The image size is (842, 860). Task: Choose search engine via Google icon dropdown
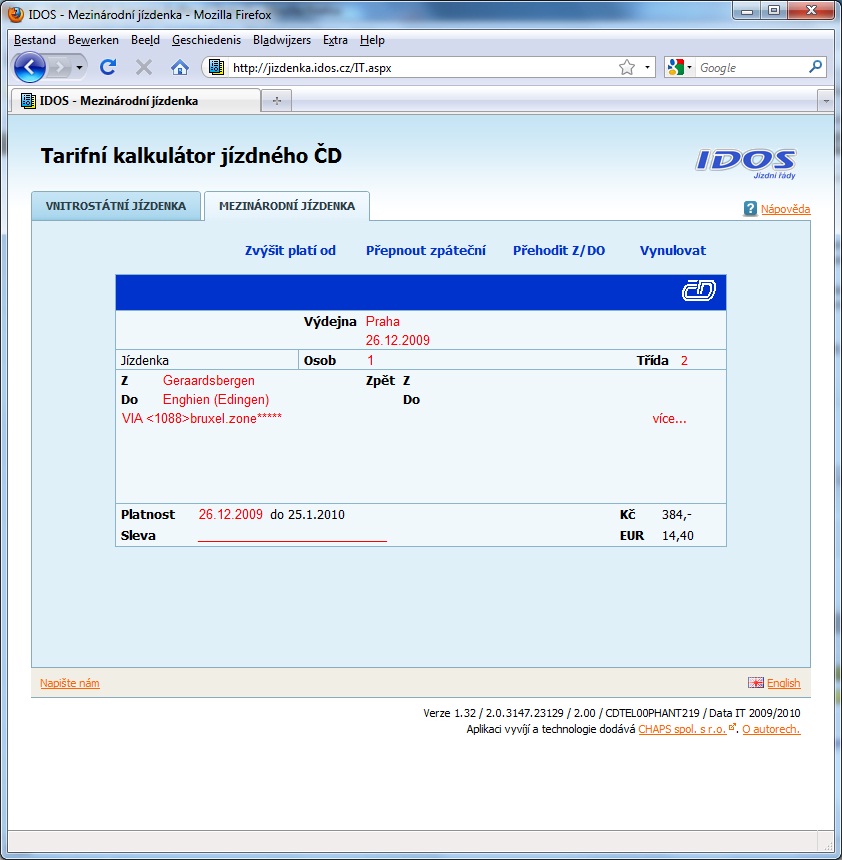[x=679, y=67]
